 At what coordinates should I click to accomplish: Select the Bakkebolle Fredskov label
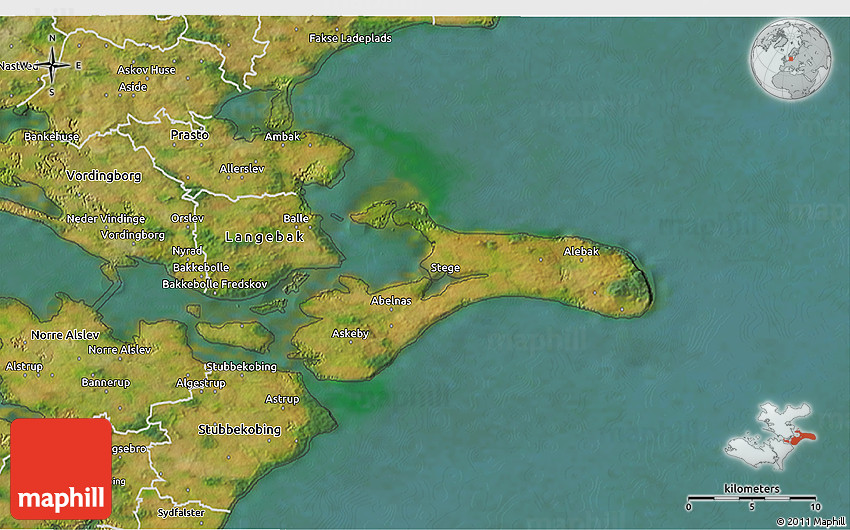pyautogui.click(x=216, y=285)
